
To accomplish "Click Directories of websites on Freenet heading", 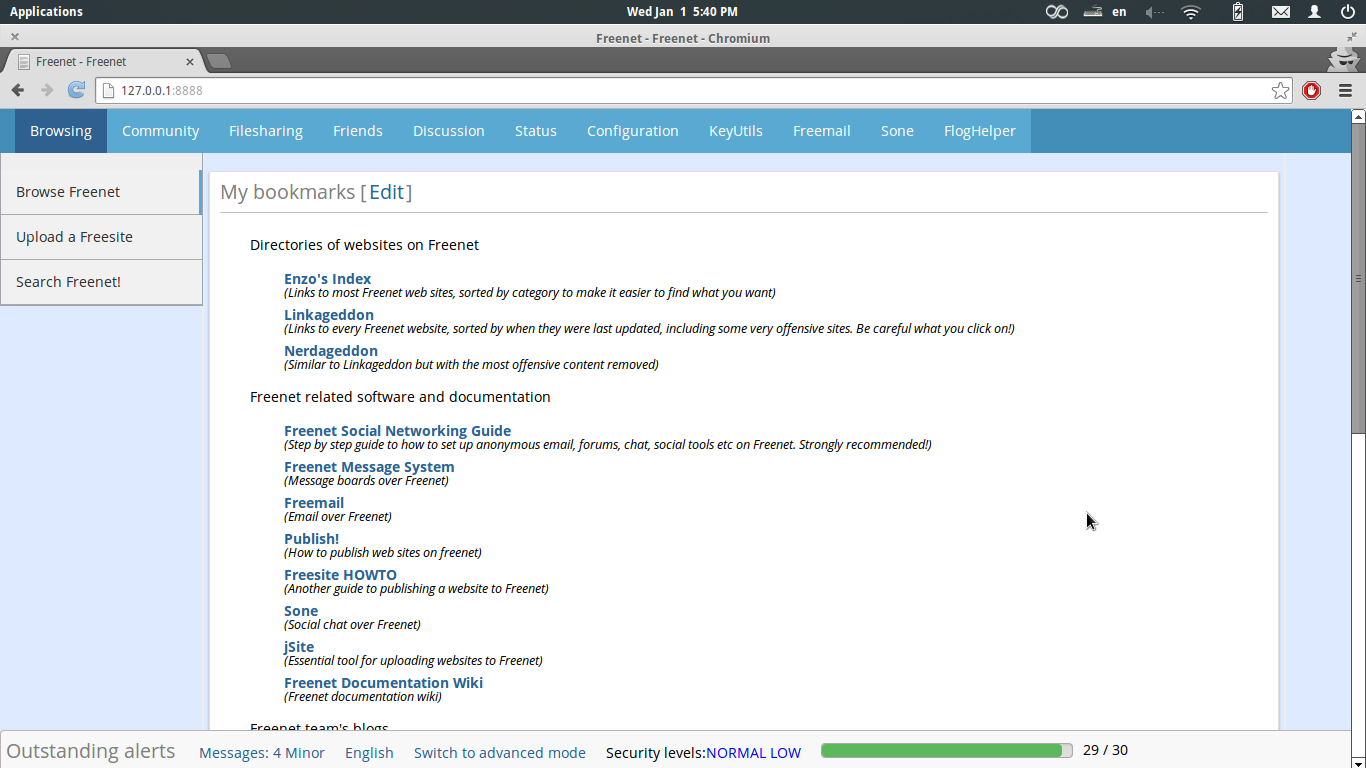I will pos(364,245).
